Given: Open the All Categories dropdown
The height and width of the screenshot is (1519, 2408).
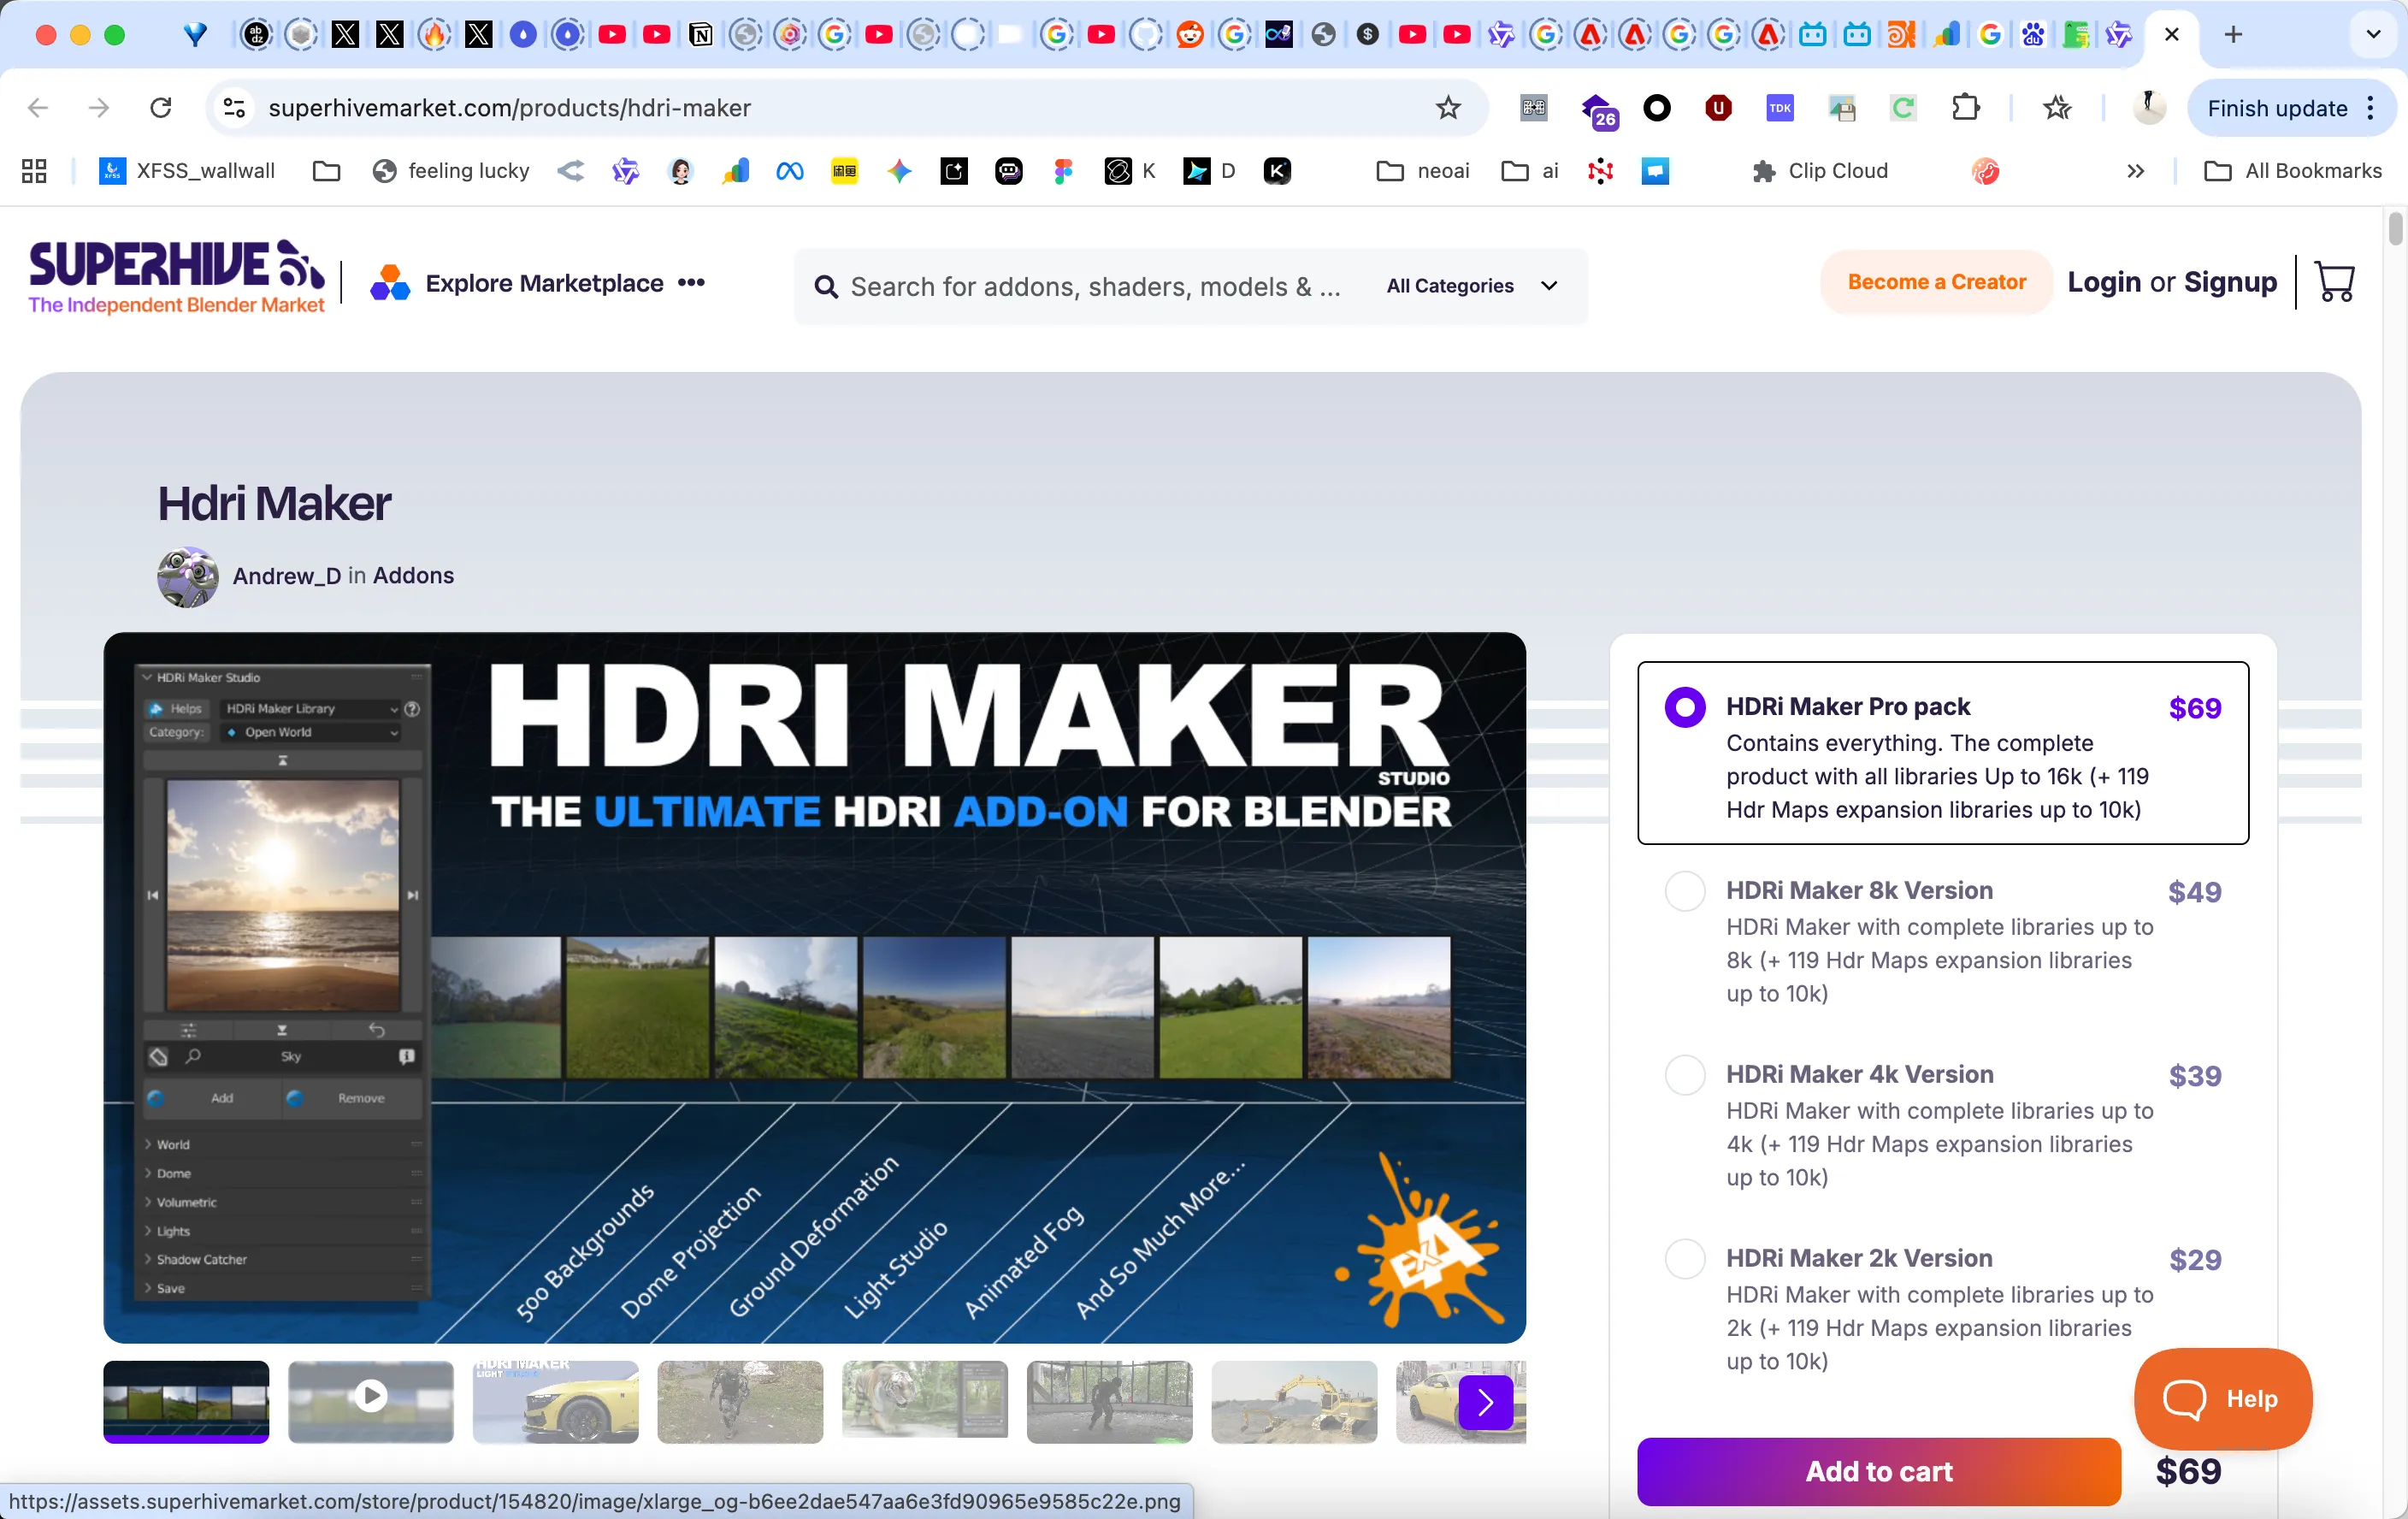Looking at the screenshot, I should (x=1471, y=286).
